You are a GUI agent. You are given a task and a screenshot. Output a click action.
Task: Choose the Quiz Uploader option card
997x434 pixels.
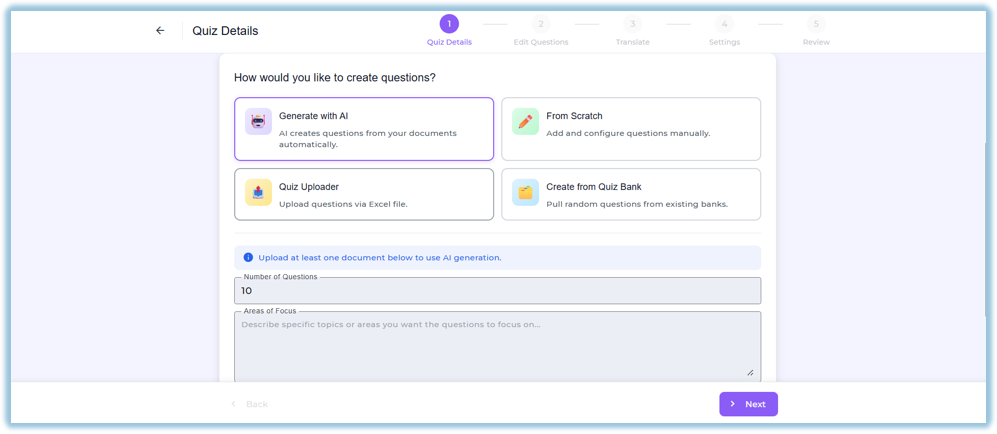point(364,194)
